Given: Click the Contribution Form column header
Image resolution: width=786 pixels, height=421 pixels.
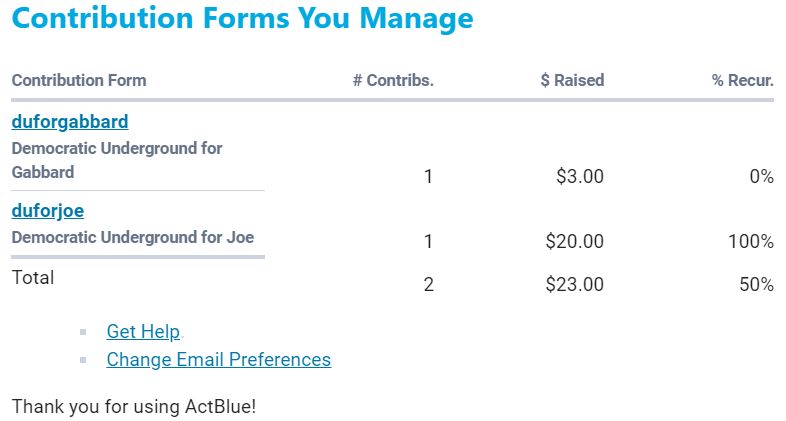Looking at the screenshot, I should [x=79, y=80].
